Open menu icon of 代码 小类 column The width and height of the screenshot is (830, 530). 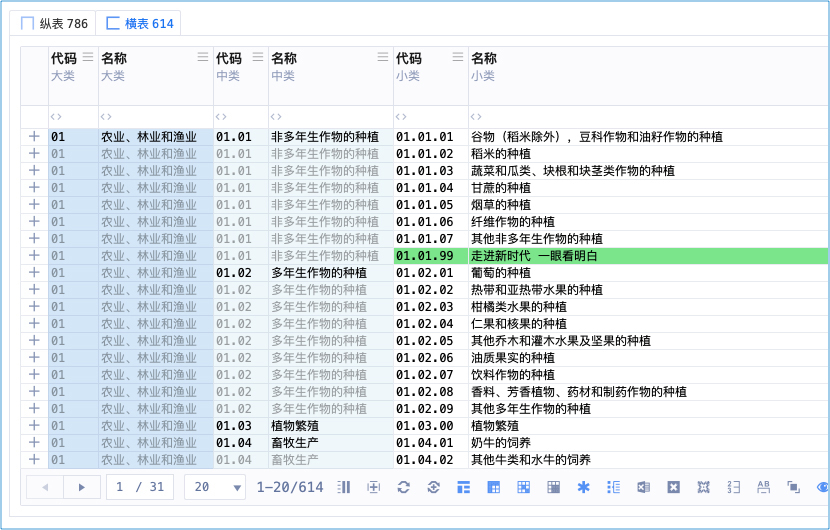(x=458, y=57)
